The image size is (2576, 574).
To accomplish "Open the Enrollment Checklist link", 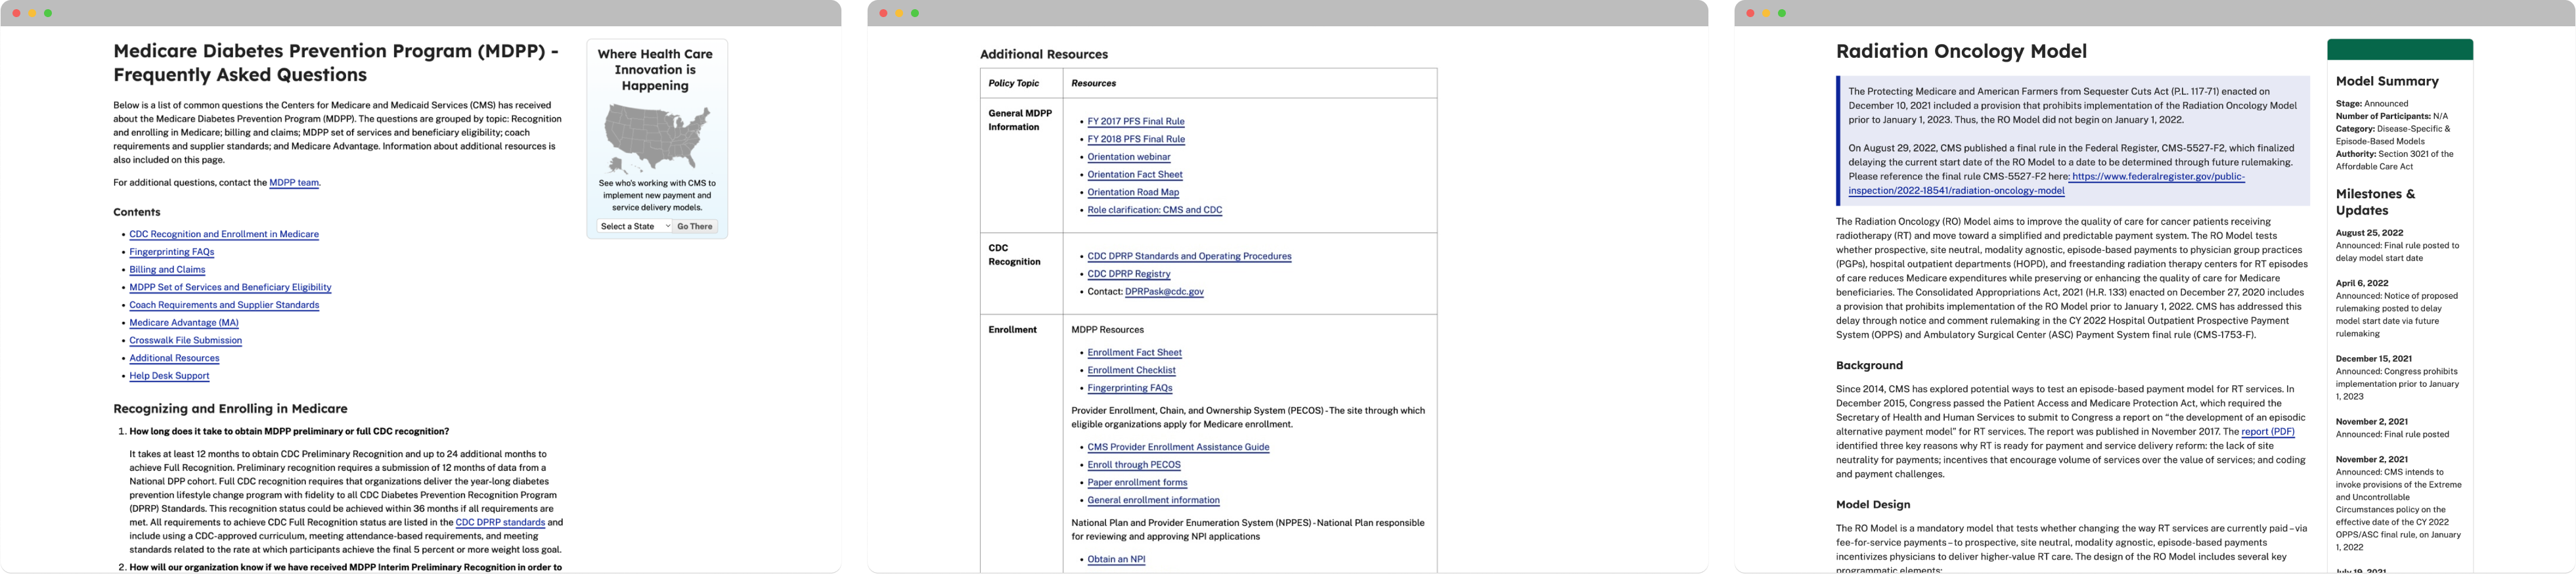I will tap(1131, 370).
